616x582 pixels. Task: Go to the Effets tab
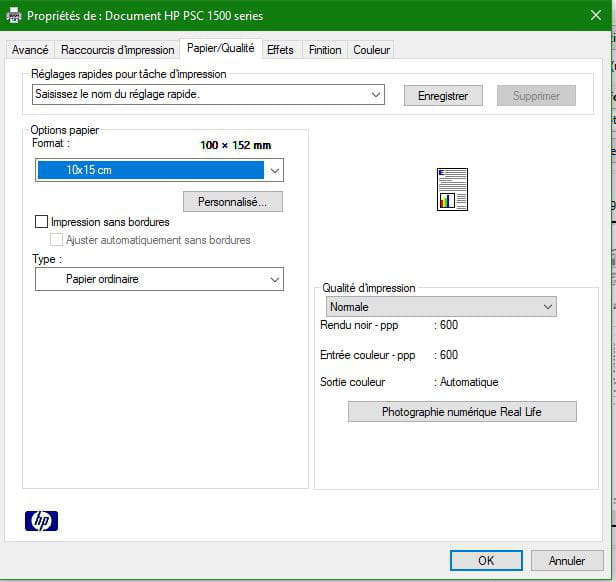280,50
